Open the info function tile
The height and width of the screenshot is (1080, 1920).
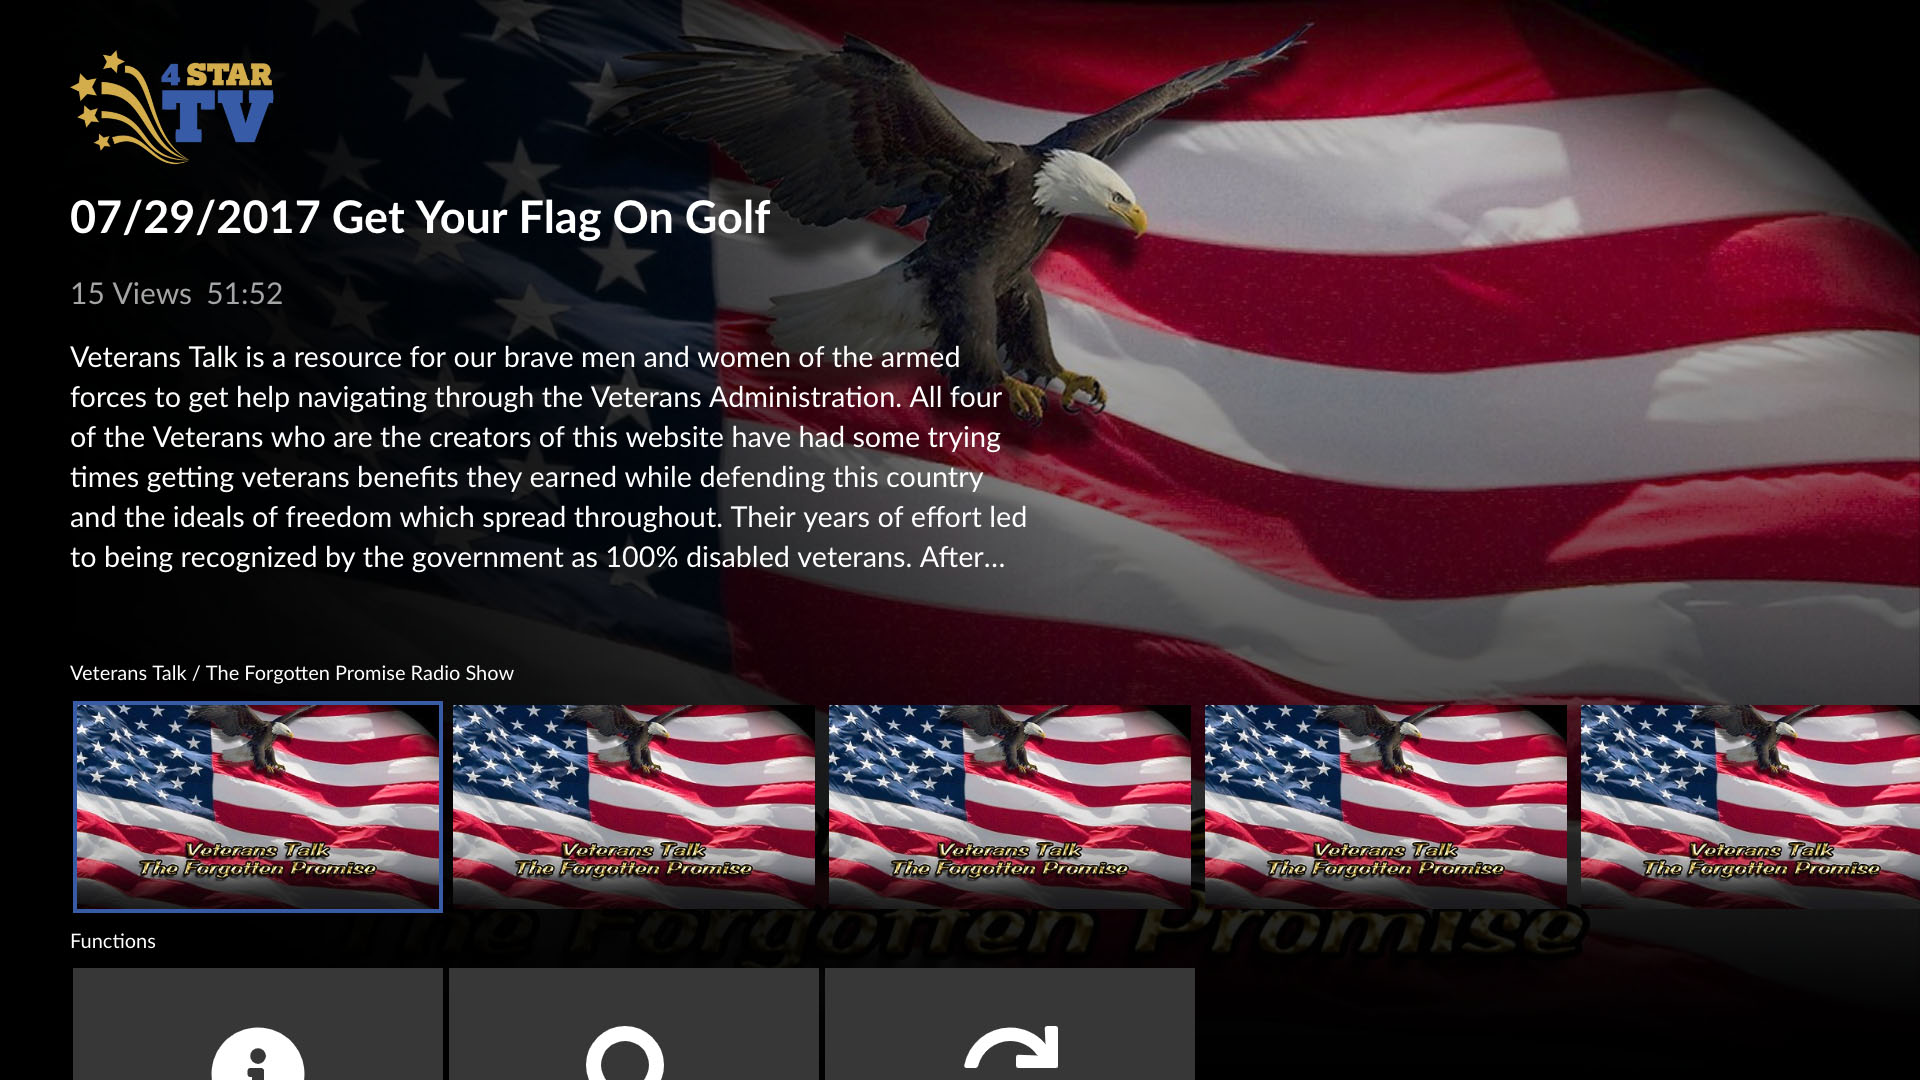[258, 1024]
